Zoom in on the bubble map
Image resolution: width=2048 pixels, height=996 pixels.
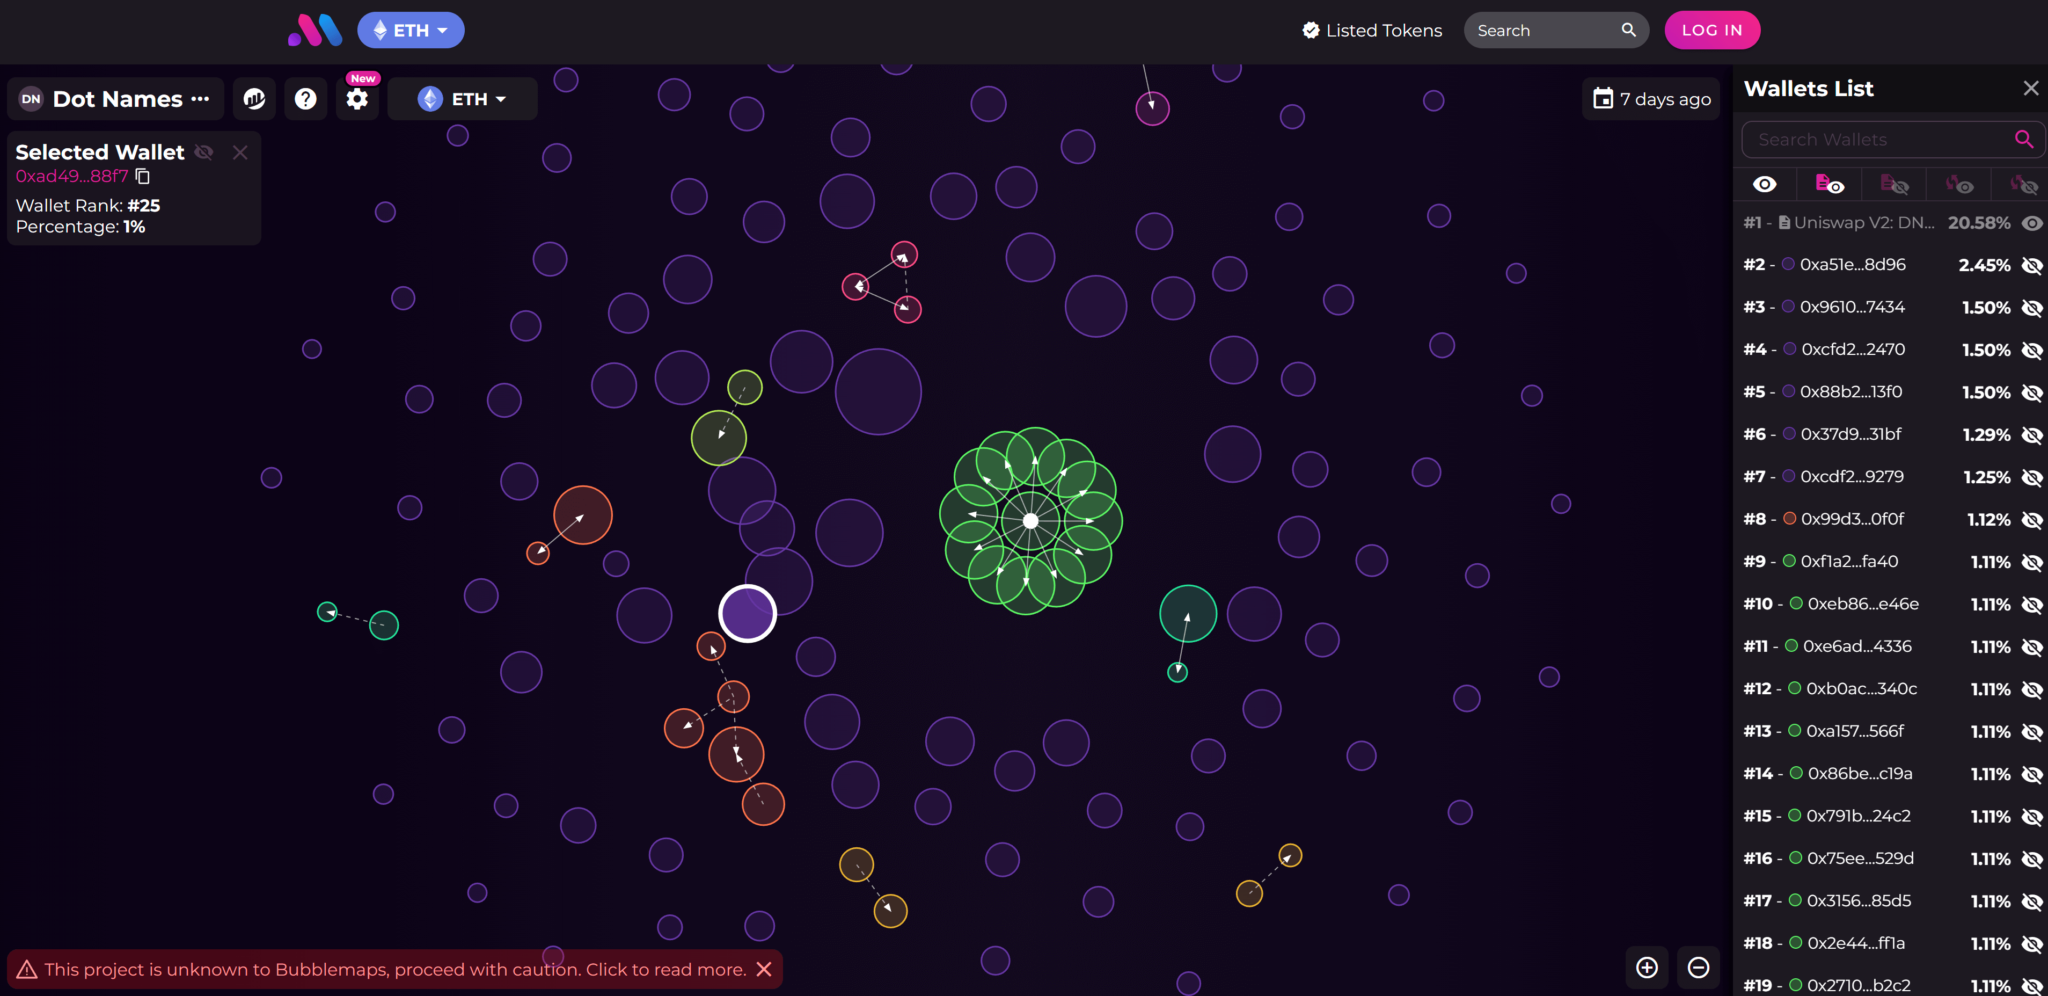[1647, 967]
